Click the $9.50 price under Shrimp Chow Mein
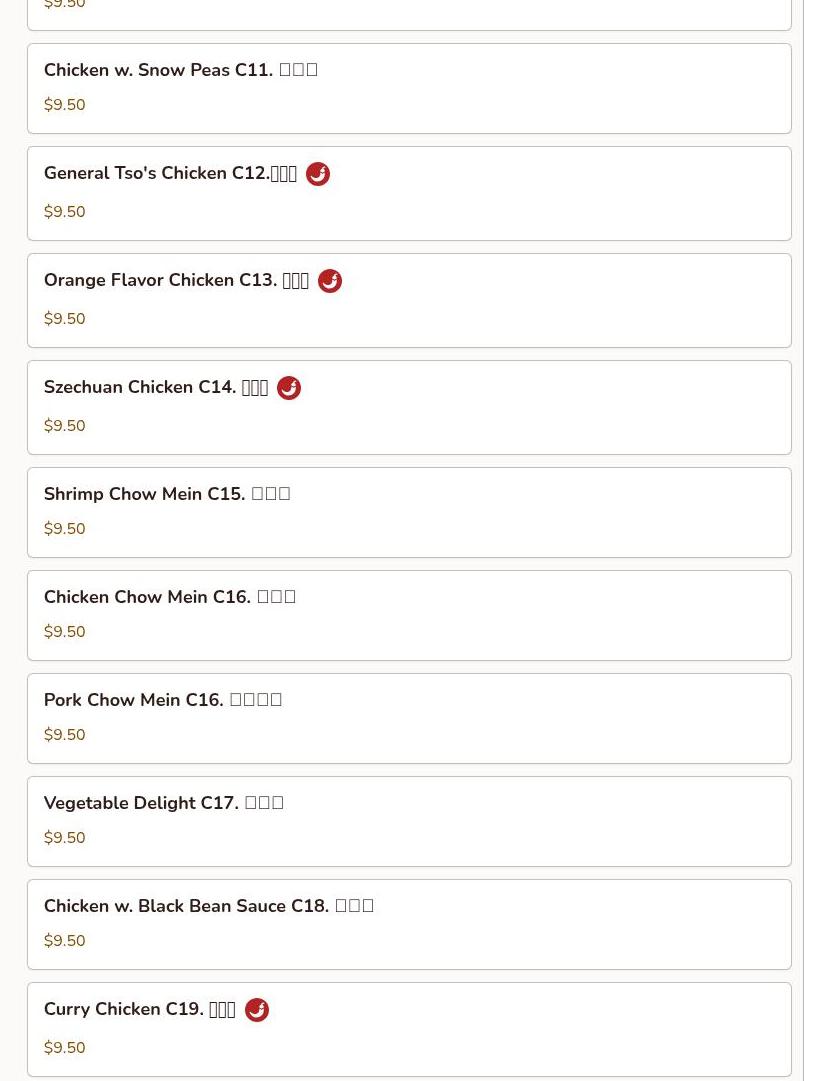Viewport: 824px width, 1081px height. pos(65,529)
